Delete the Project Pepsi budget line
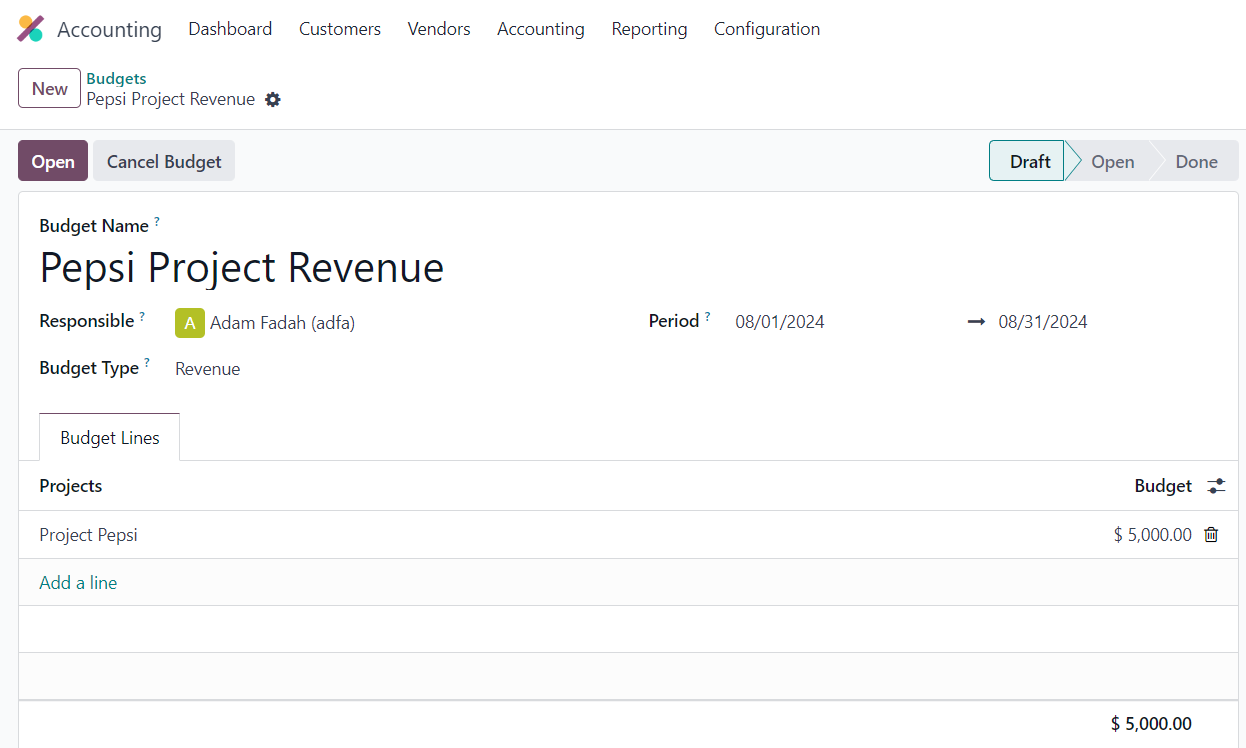 coord(1211,535)
